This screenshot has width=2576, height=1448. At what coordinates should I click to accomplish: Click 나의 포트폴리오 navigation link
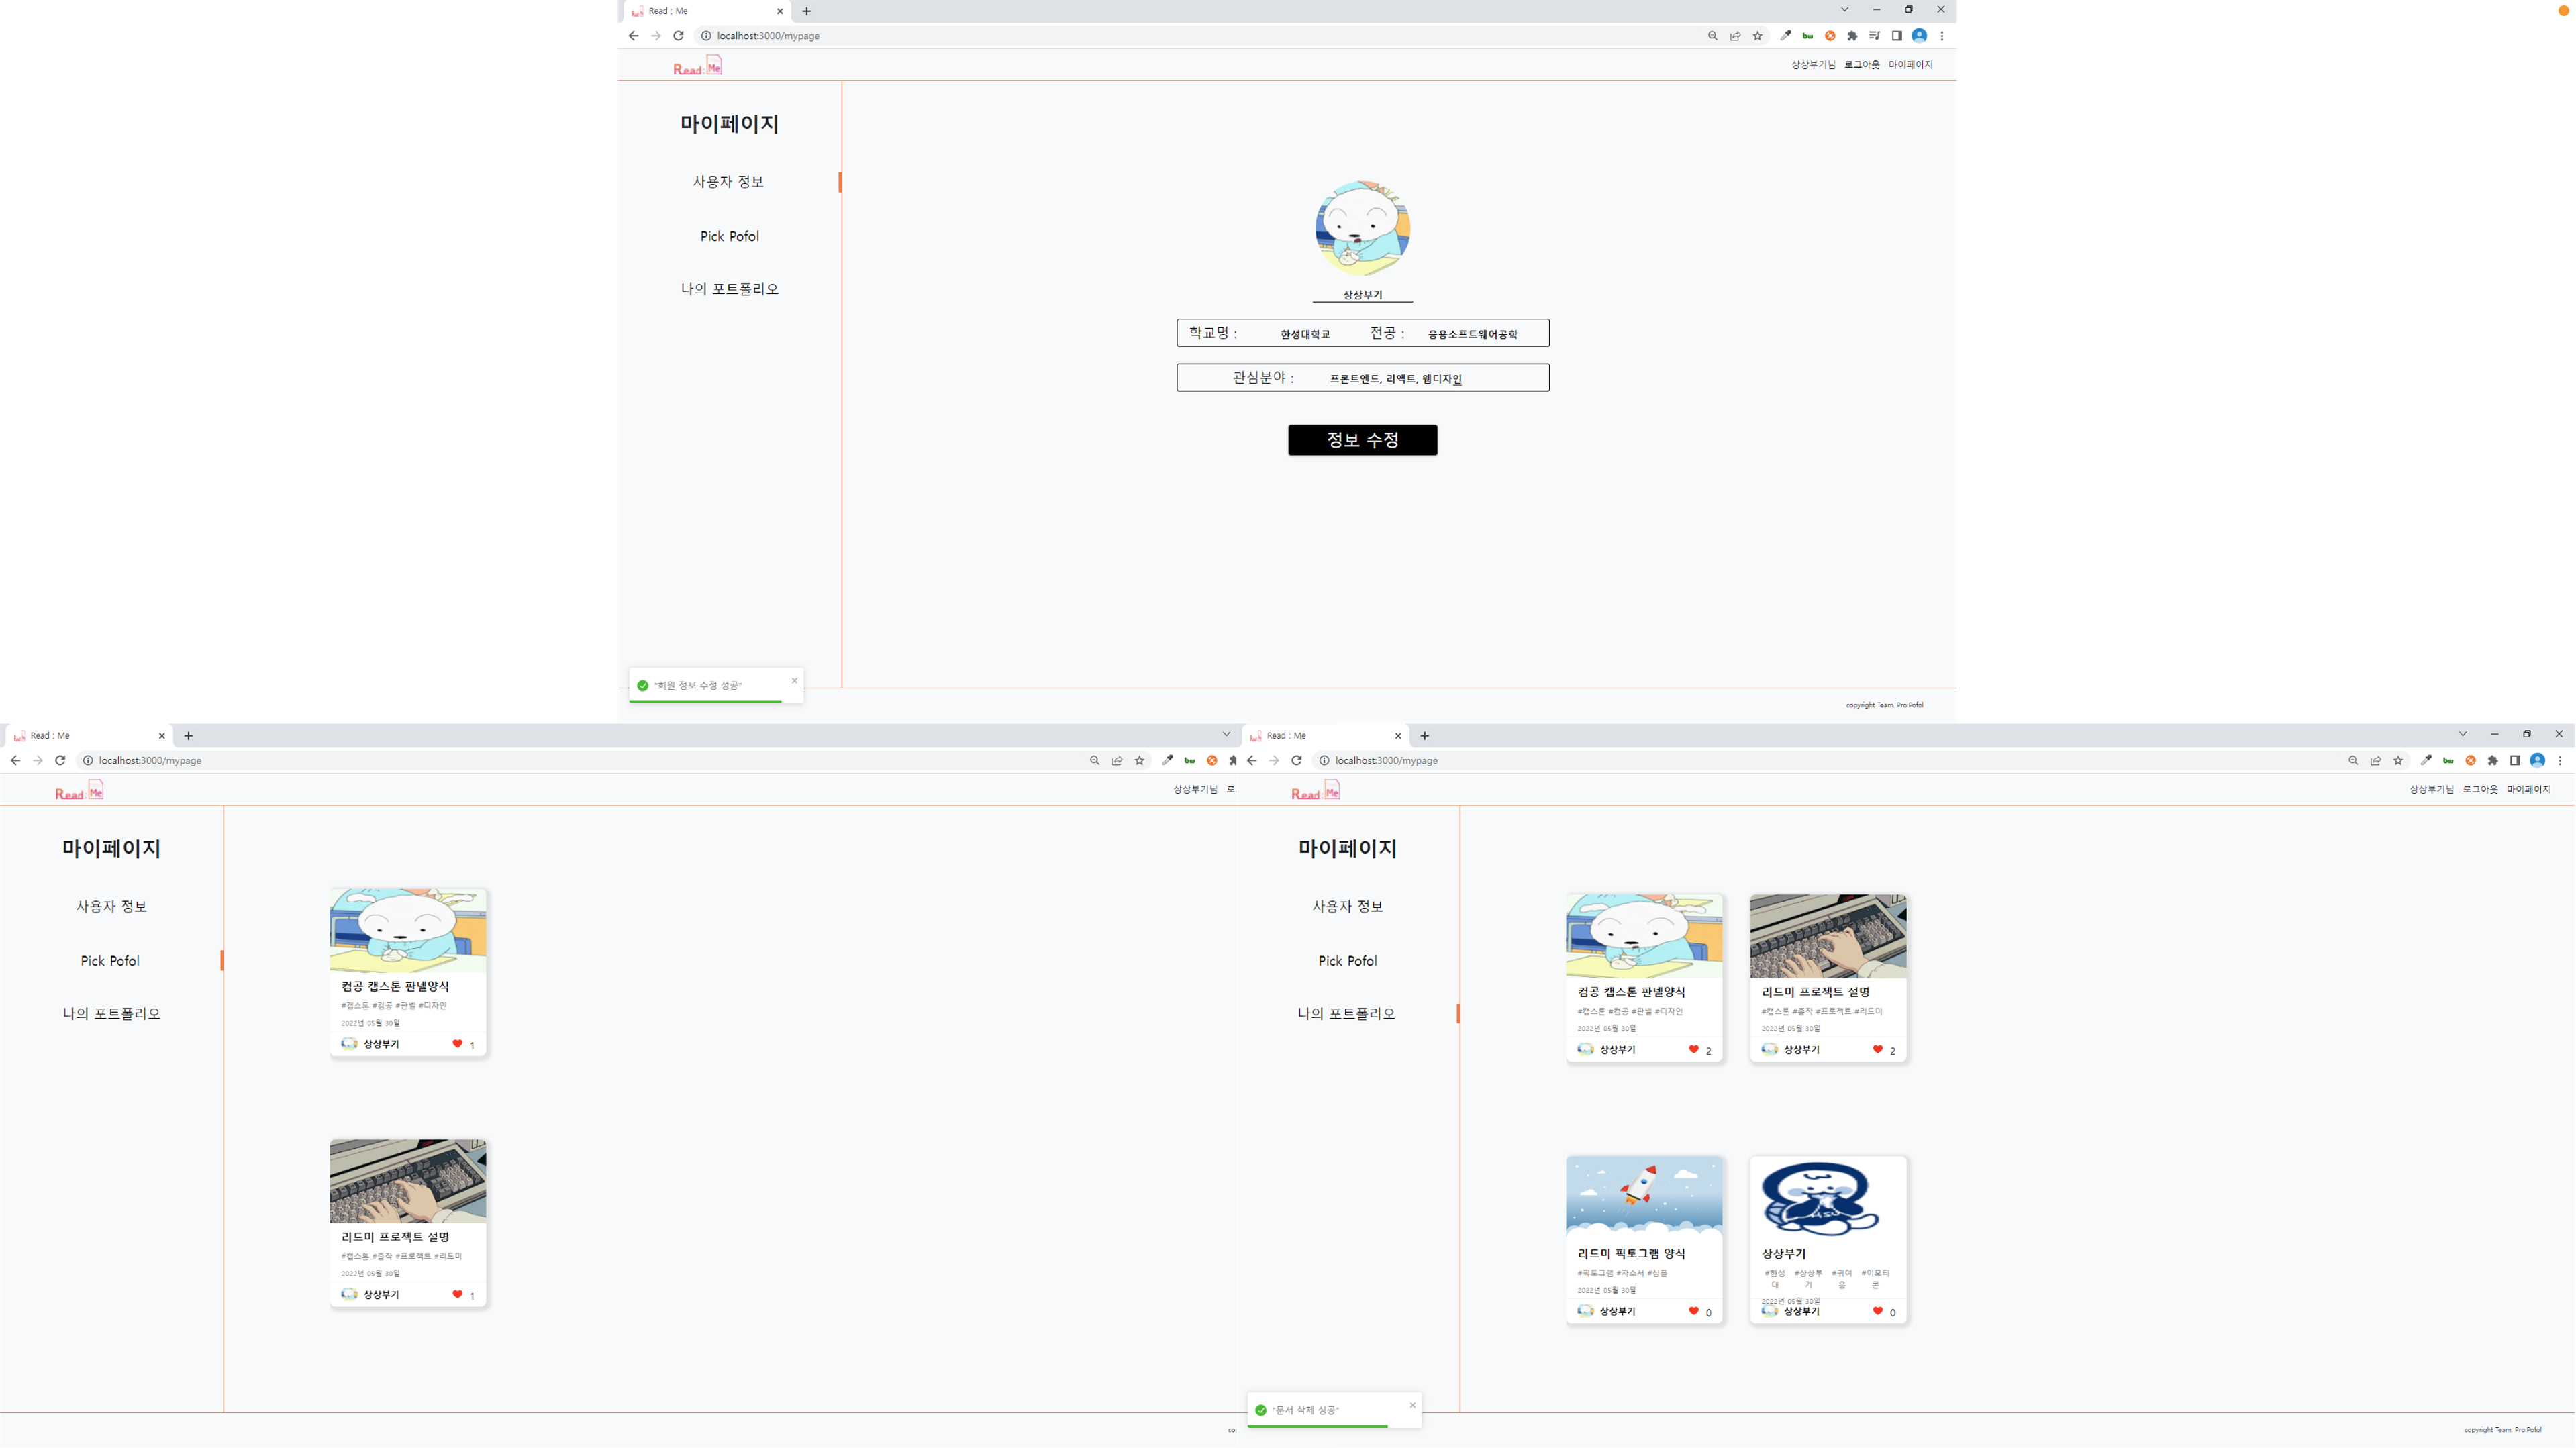[x=729, y=288]
